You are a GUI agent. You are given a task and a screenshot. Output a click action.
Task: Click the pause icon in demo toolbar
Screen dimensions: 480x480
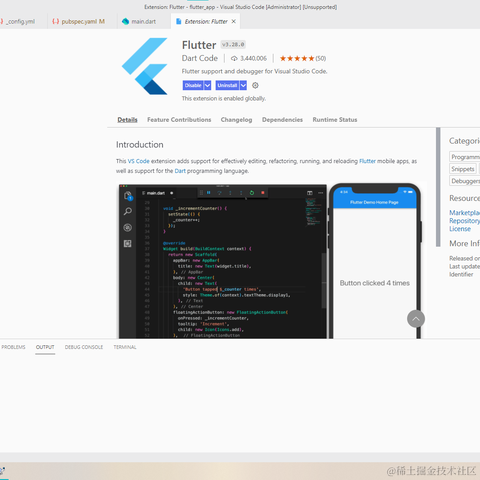point(209,193)
